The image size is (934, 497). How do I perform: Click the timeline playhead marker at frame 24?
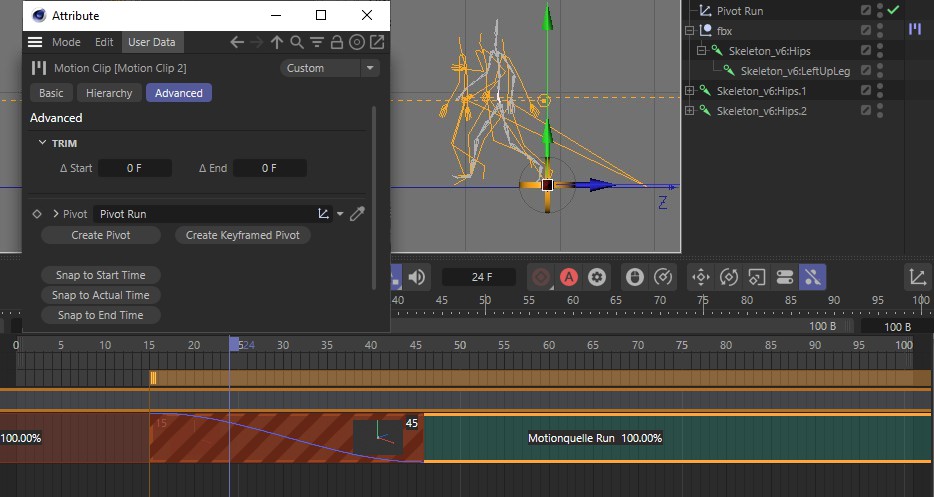(x=234, y=344)
